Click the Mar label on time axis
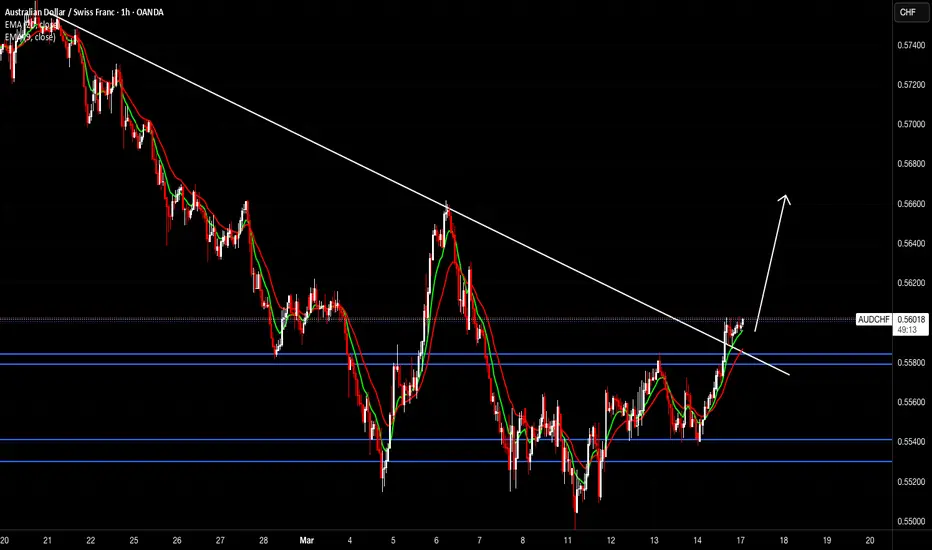Image resolution: width=932 pixels, height=550 pixels. pyautogui.click(x=307, y=540)
